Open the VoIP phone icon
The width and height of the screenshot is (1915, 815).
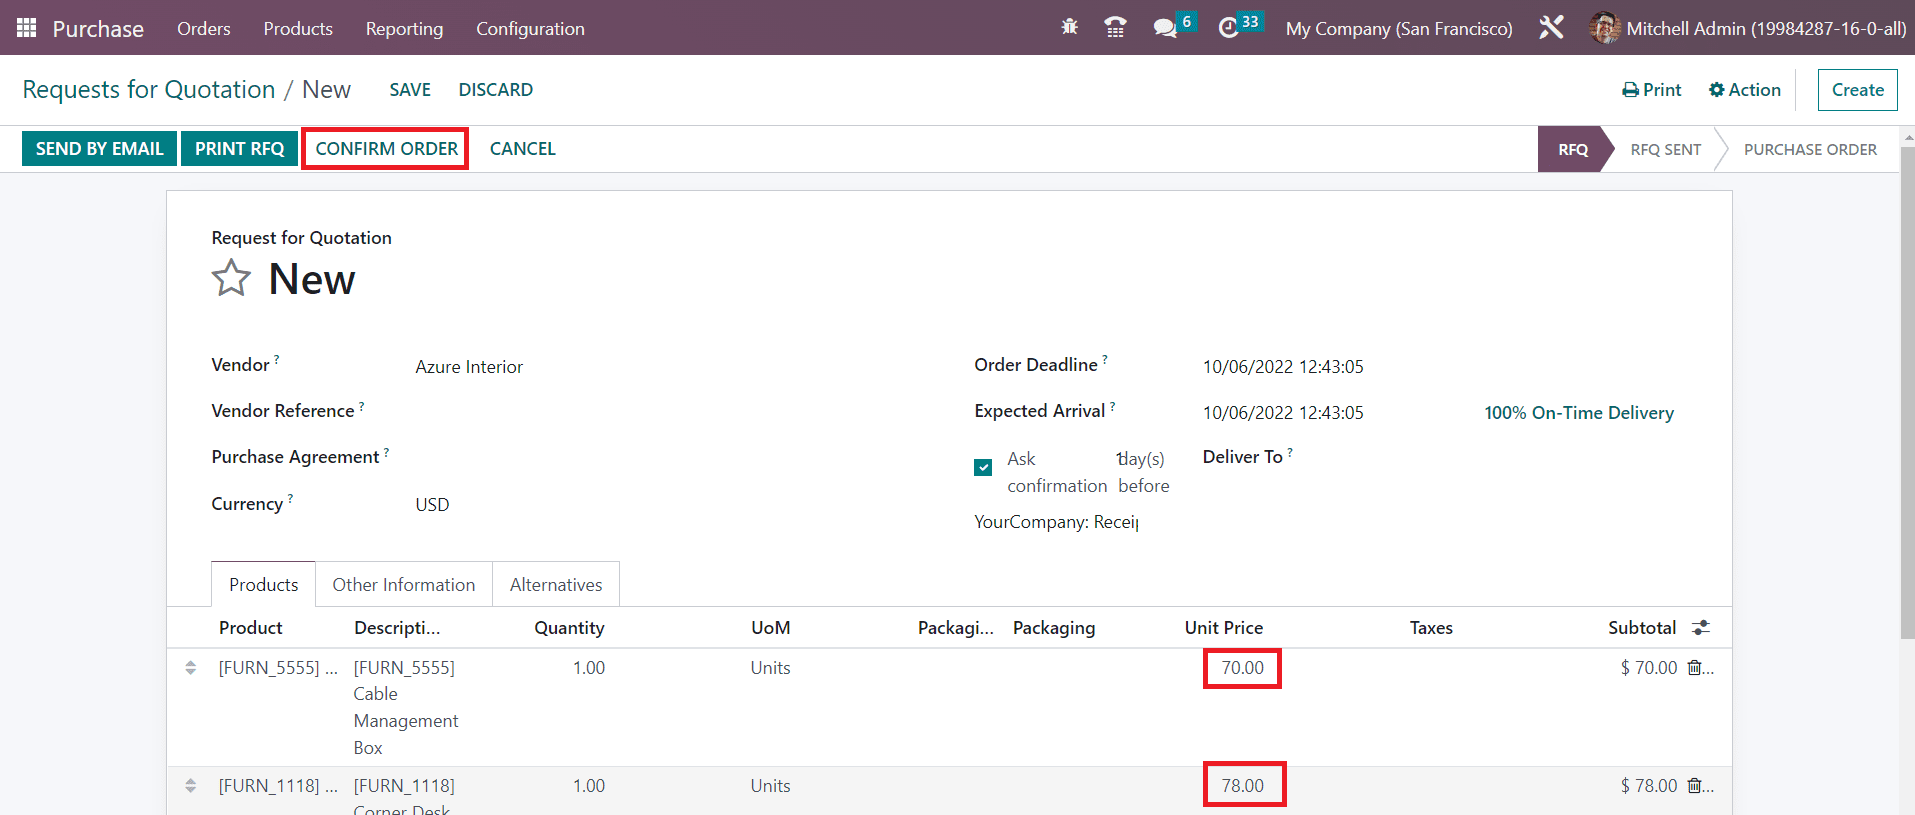coord(1115,28)
